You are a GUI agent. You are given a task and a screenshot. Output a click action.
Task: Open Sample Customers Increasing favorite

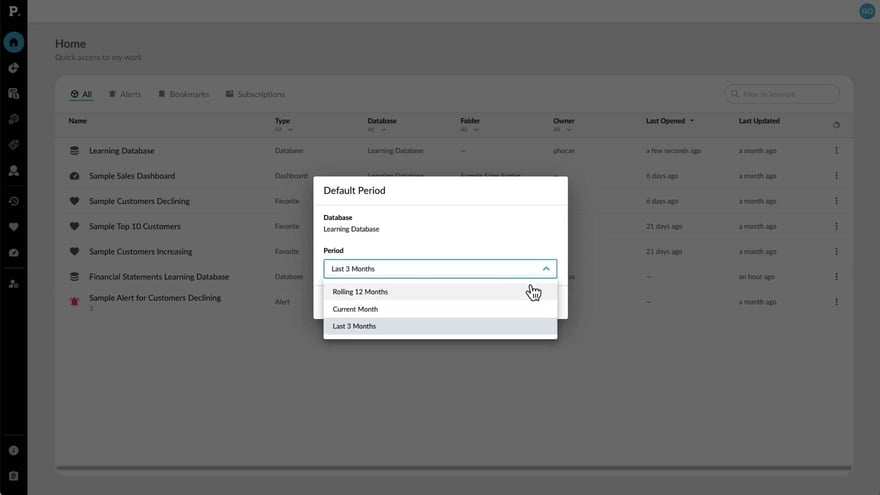tap(140, 251)
